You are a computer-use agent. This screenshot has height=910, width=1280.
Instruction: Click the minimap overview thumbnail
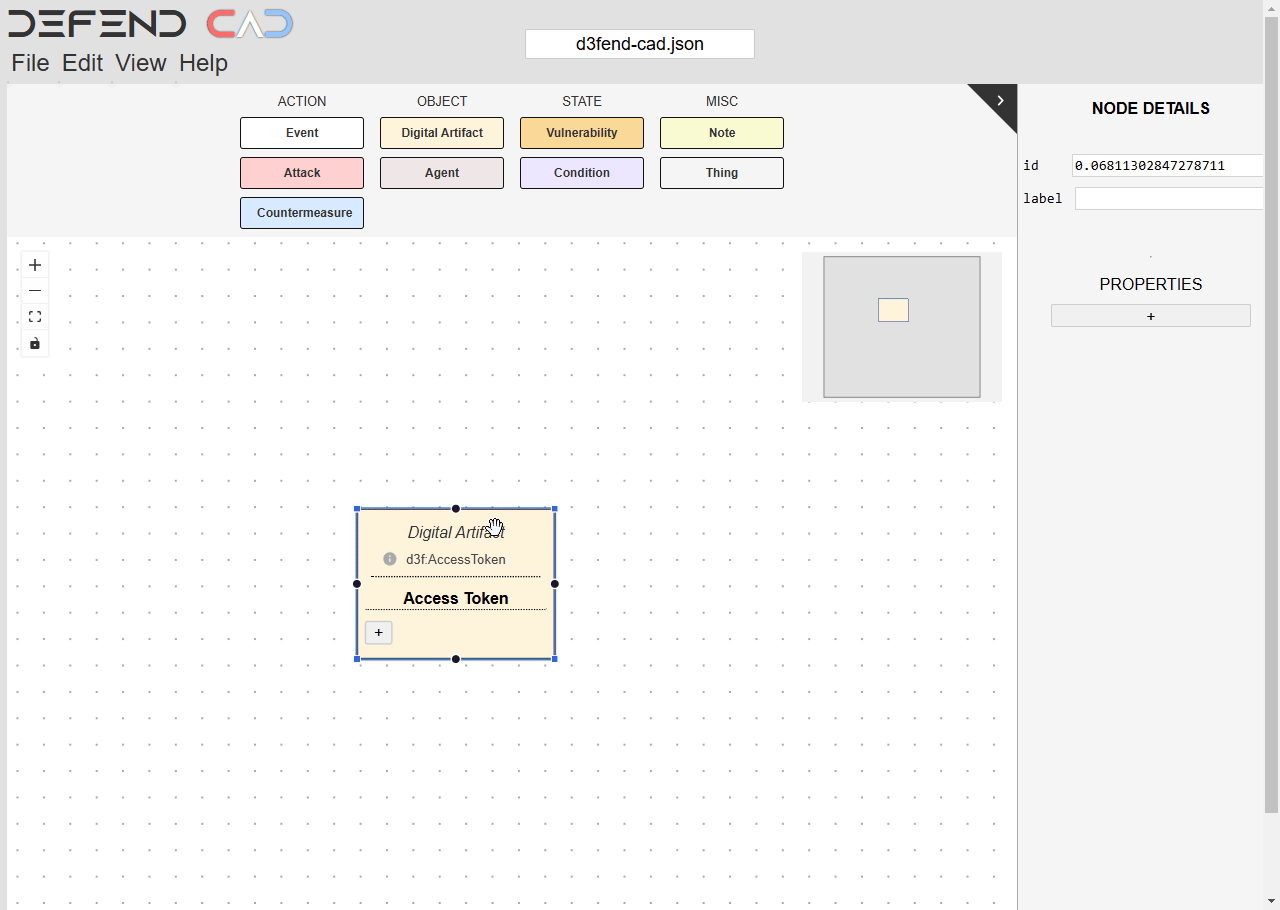[x=901, y=327]
